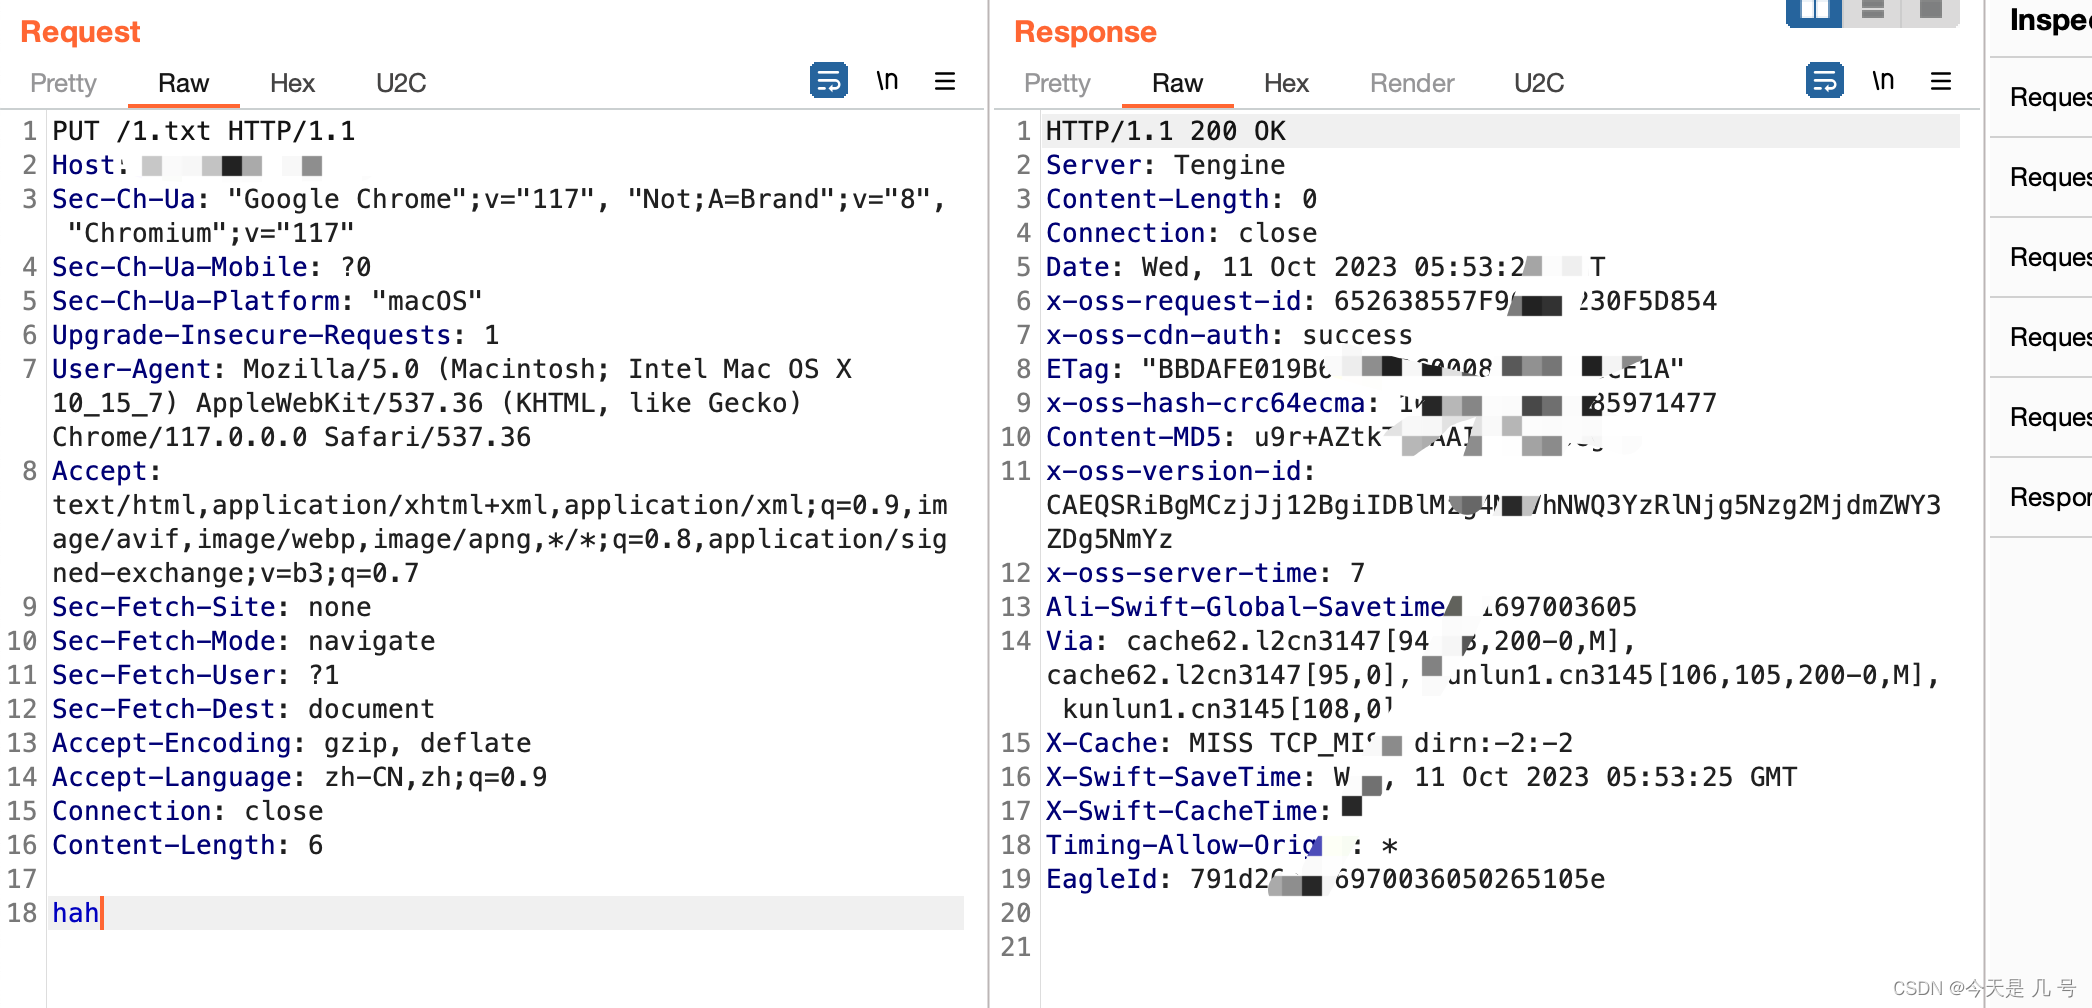Screen dimensions: 2092x1008
Task: Click 'Content-Length: 6' in the request
Action: (x=188, y=845)
